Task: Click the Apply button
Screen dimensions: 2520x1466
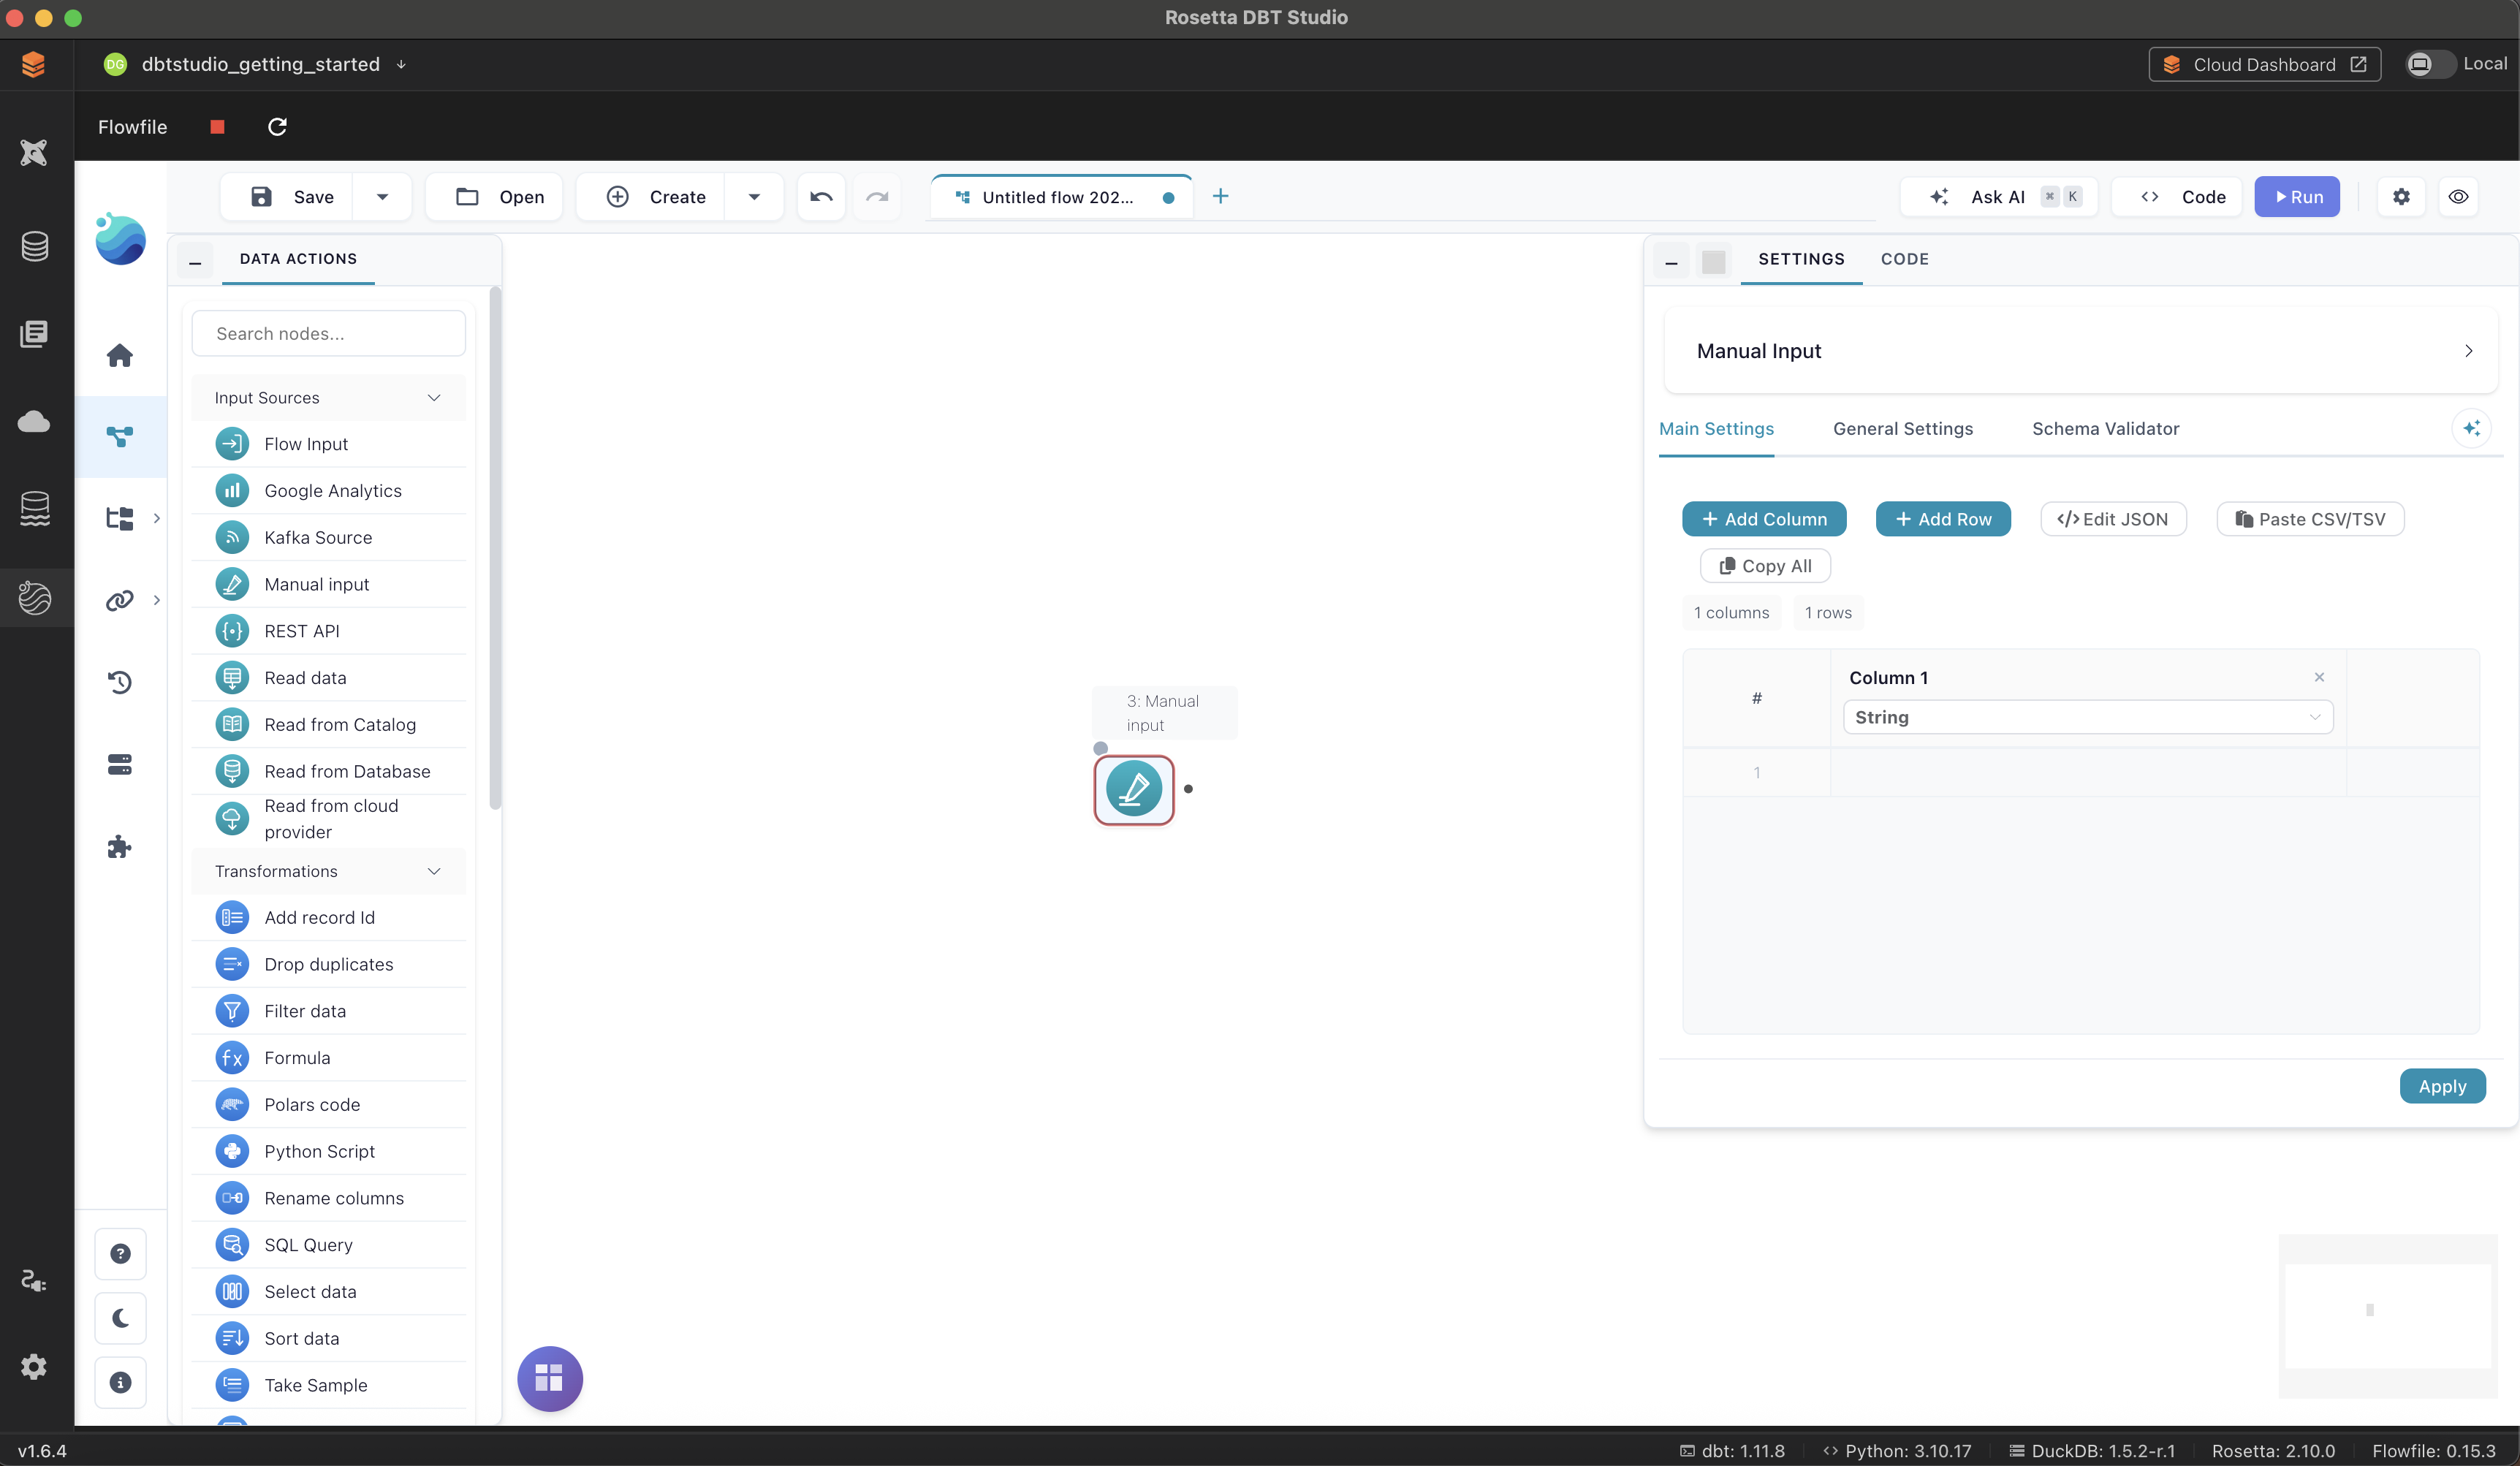Action: 2442,1086
